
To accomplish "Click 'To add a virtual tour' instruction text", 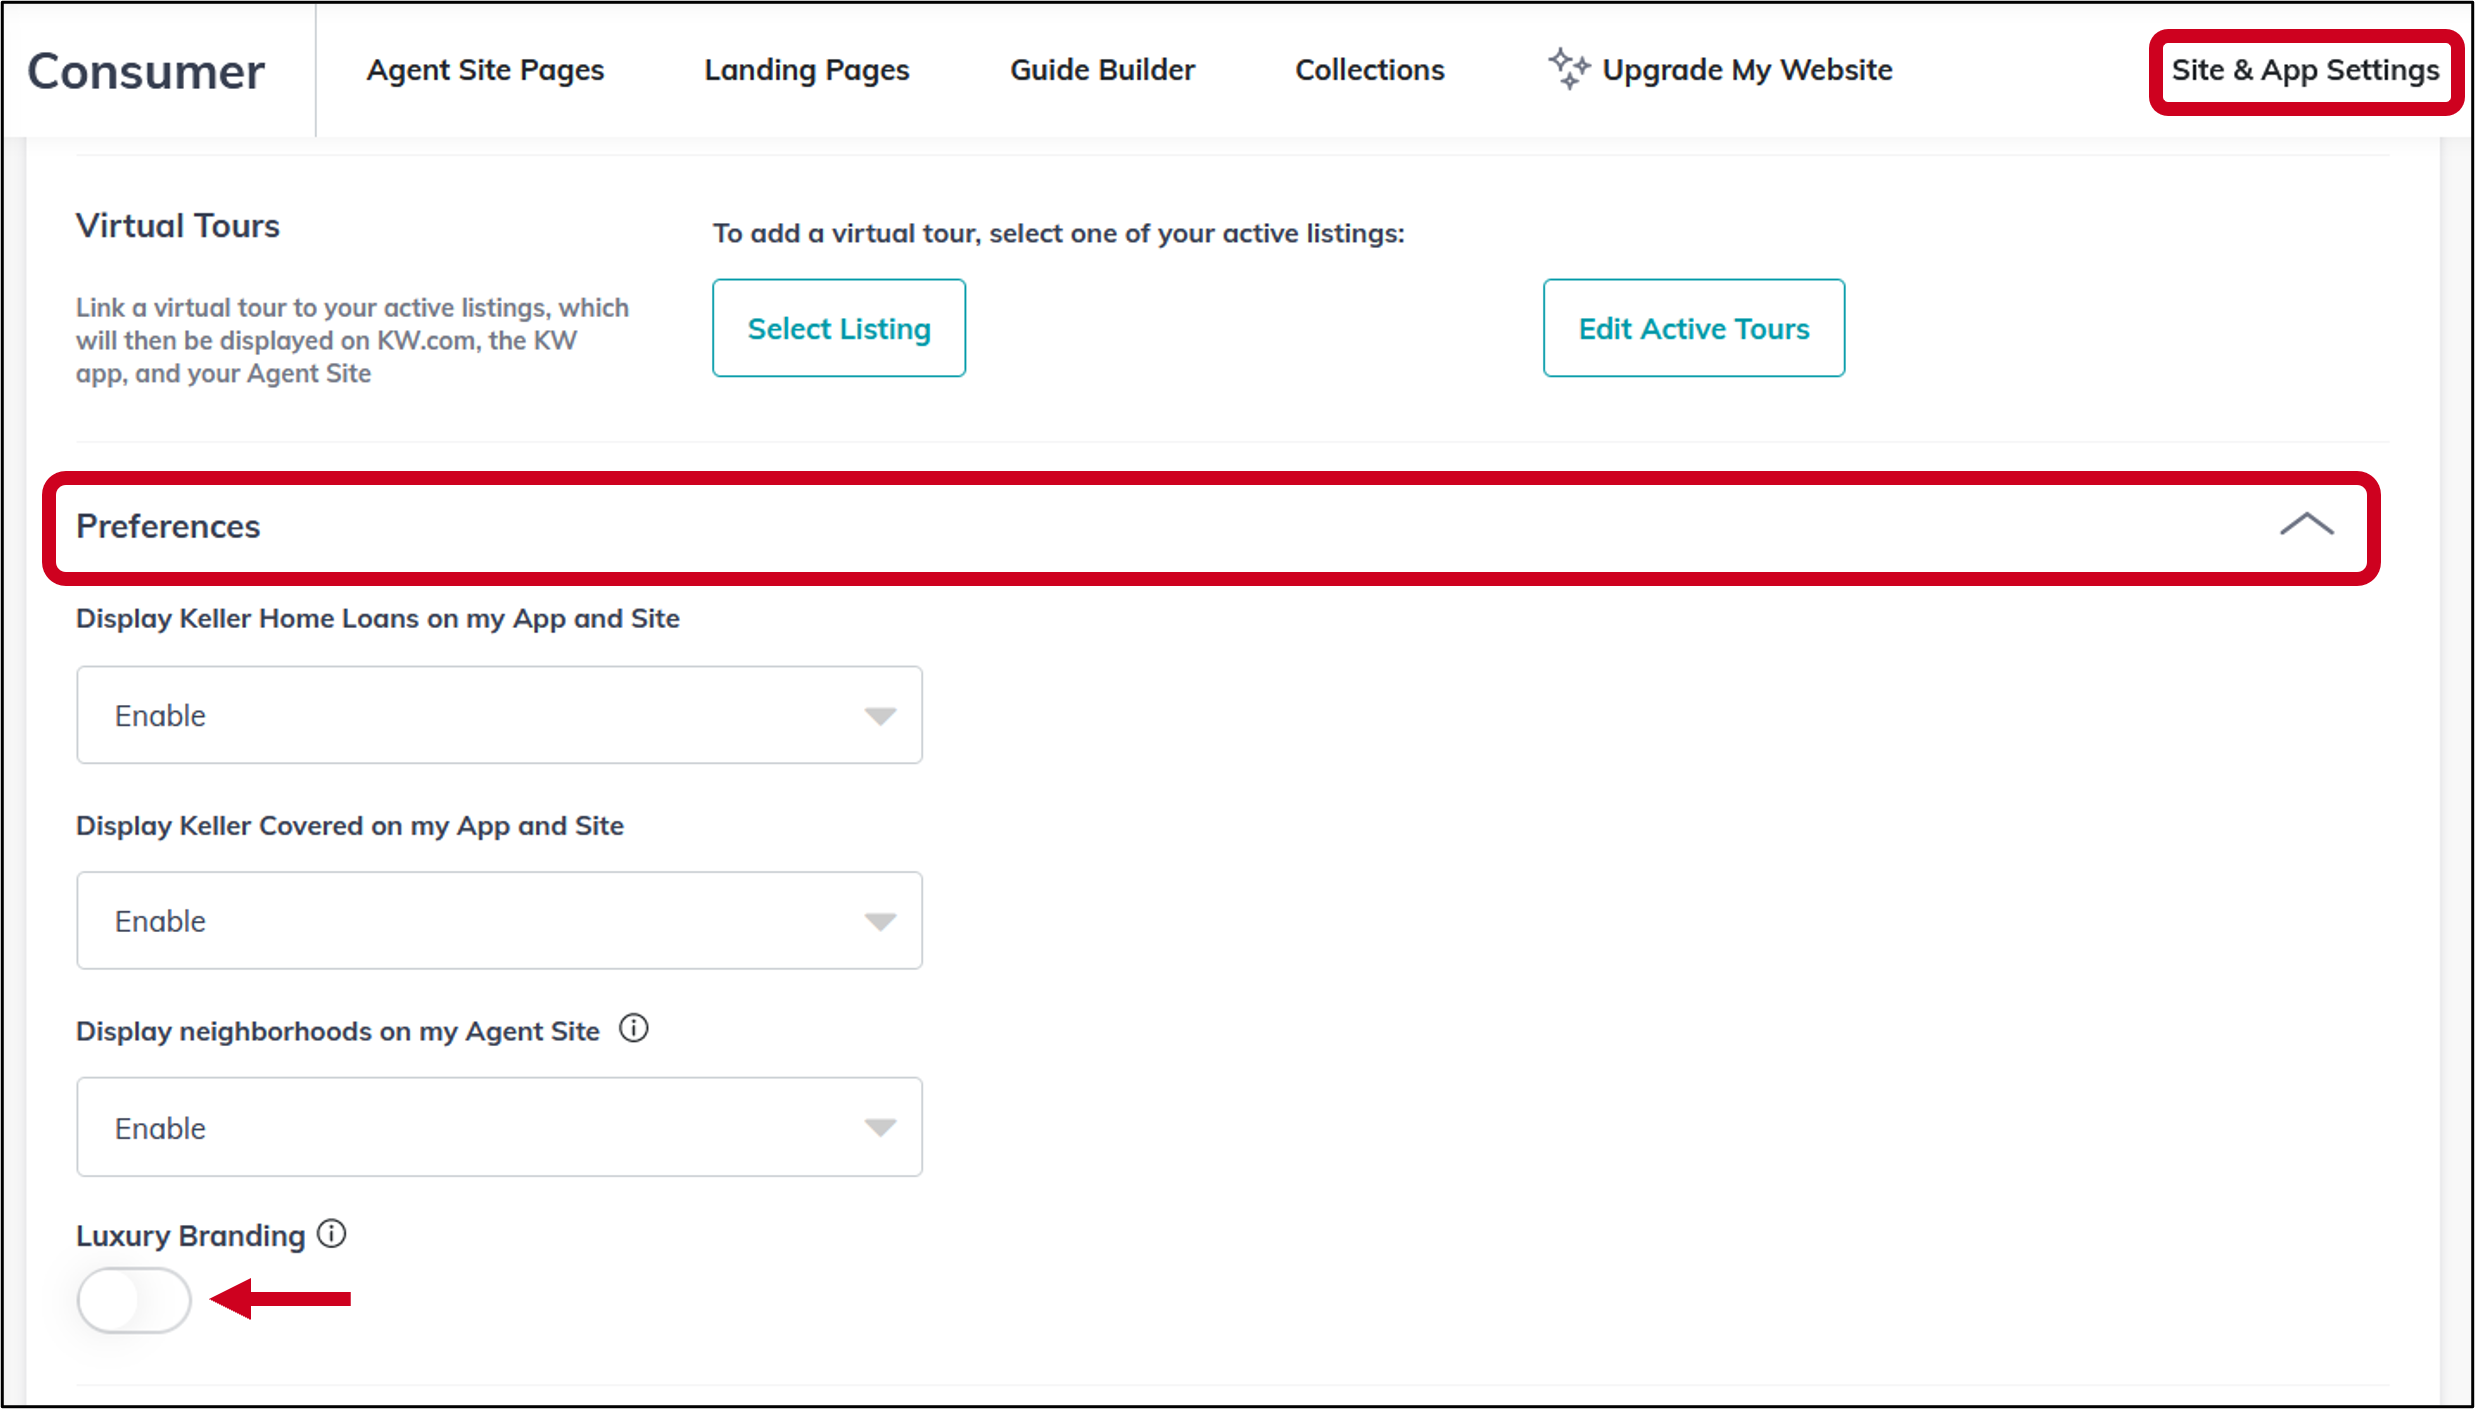I will pos(1058,234).
